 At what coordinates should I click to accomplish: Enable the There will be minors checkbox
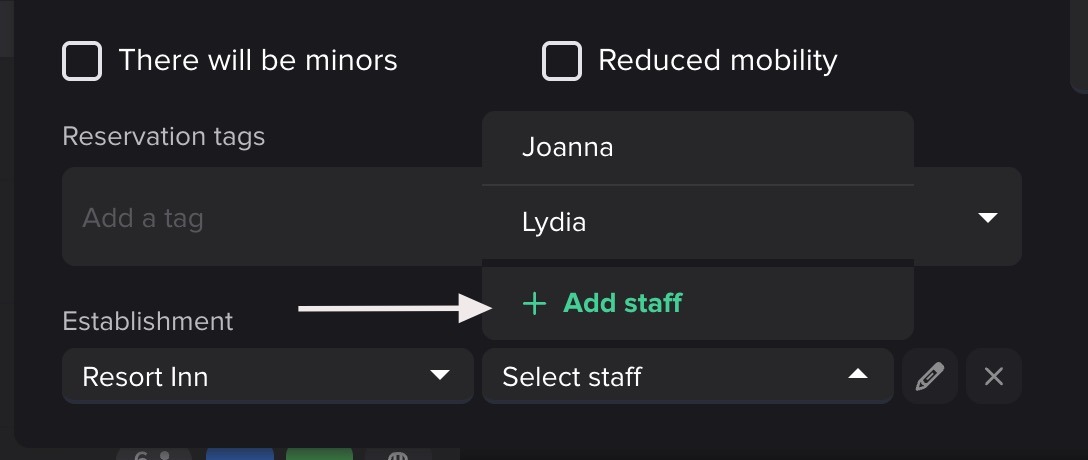point(82,61)
